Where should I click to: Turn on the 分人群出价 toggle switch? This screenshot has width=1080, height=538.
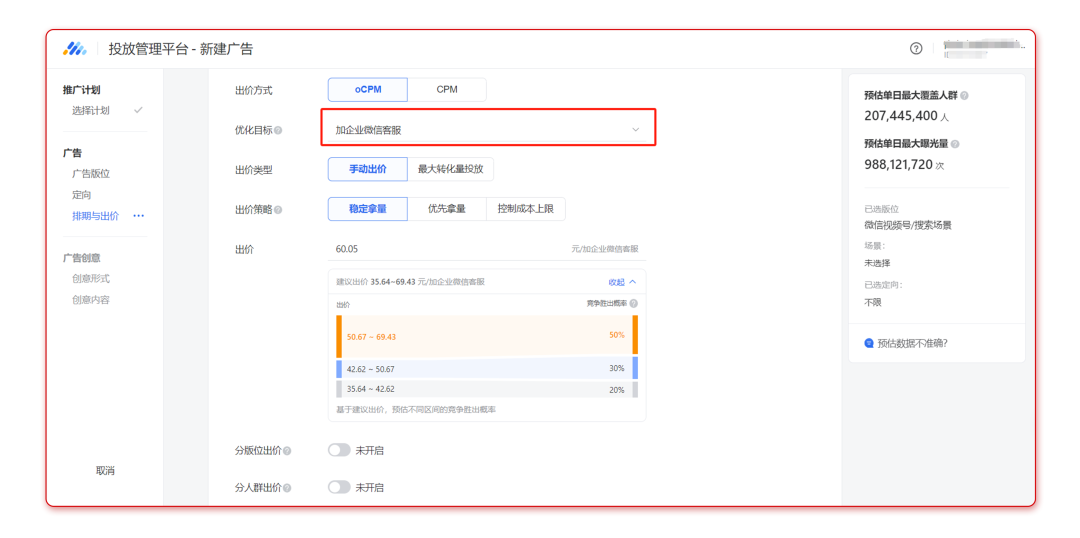coord(339,487)
